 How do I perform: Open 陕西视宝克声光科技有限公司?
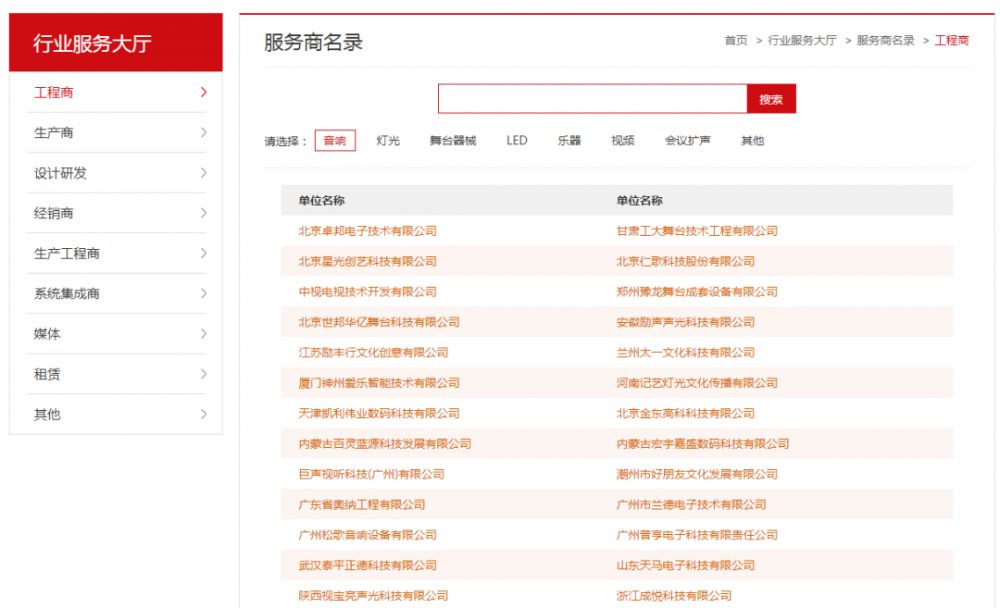pyautogui.click(x=373, y=596)
